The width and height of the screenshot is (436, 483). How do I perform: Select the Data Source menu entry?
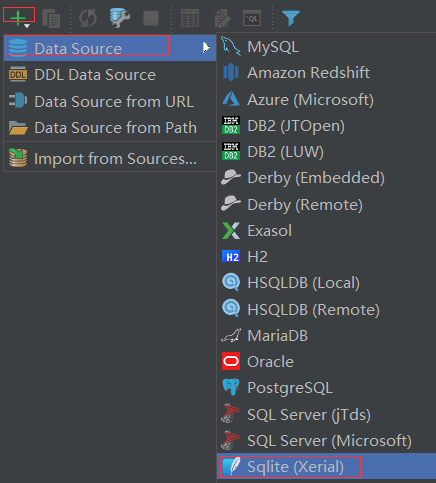pyautogui.click(x=110, y=48)
